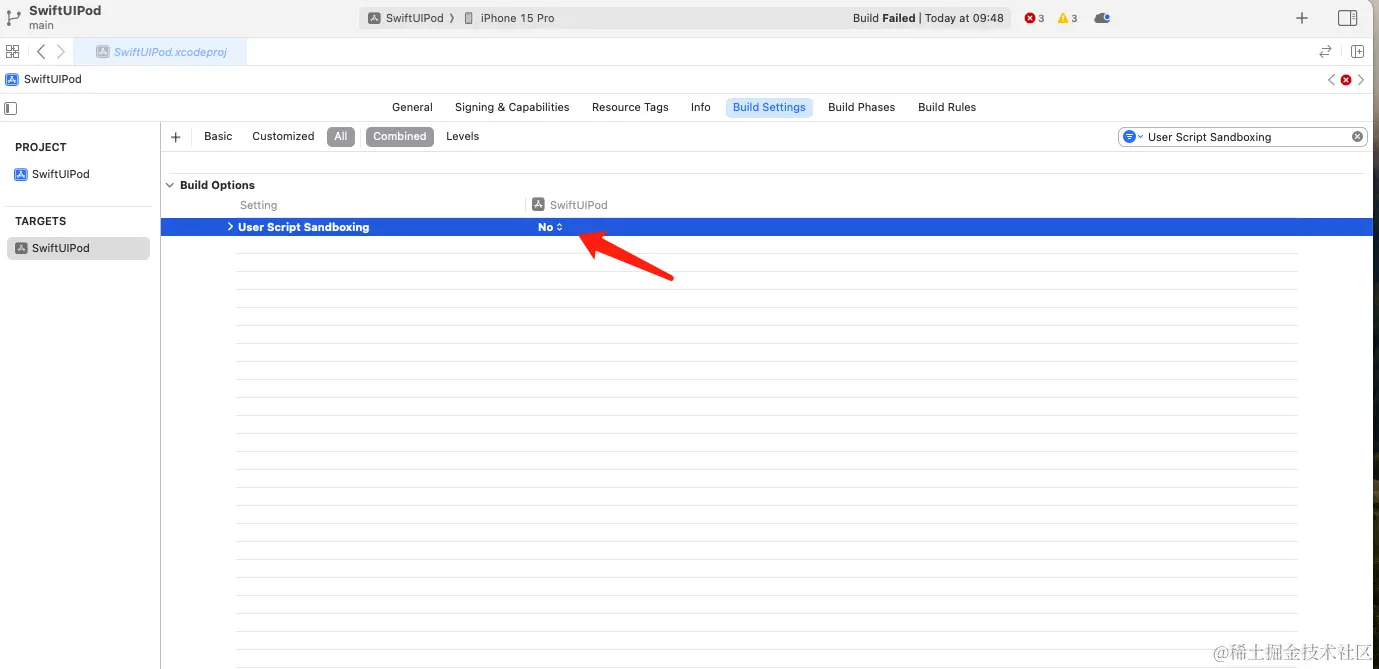
Task: Open the search filter options icon
Action: (x=1131, y=137)
